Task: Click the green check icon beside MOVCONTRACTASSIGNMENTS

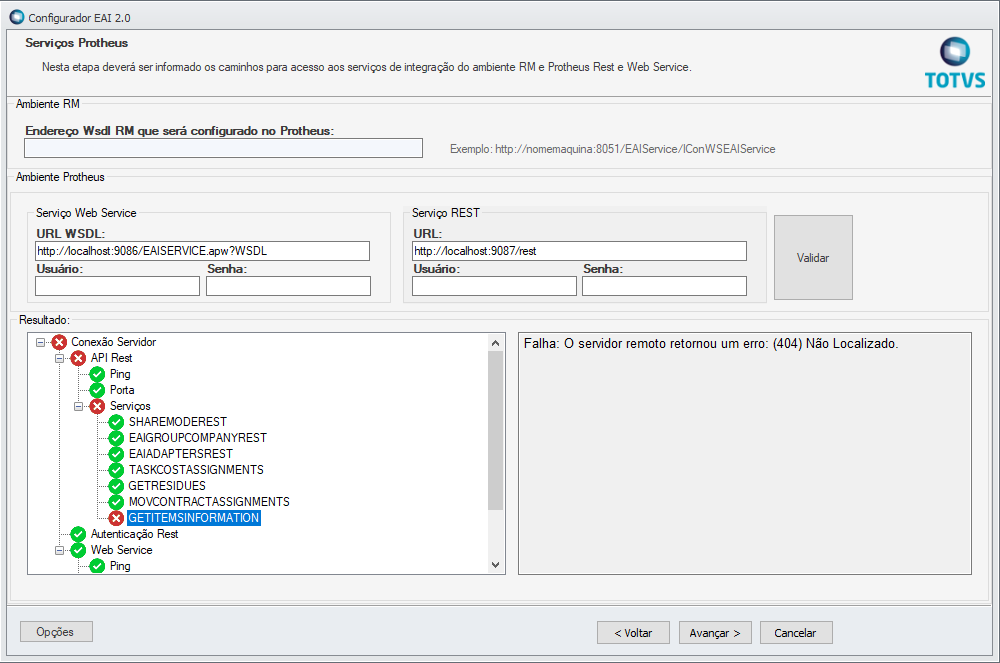Action: point(116,502)
